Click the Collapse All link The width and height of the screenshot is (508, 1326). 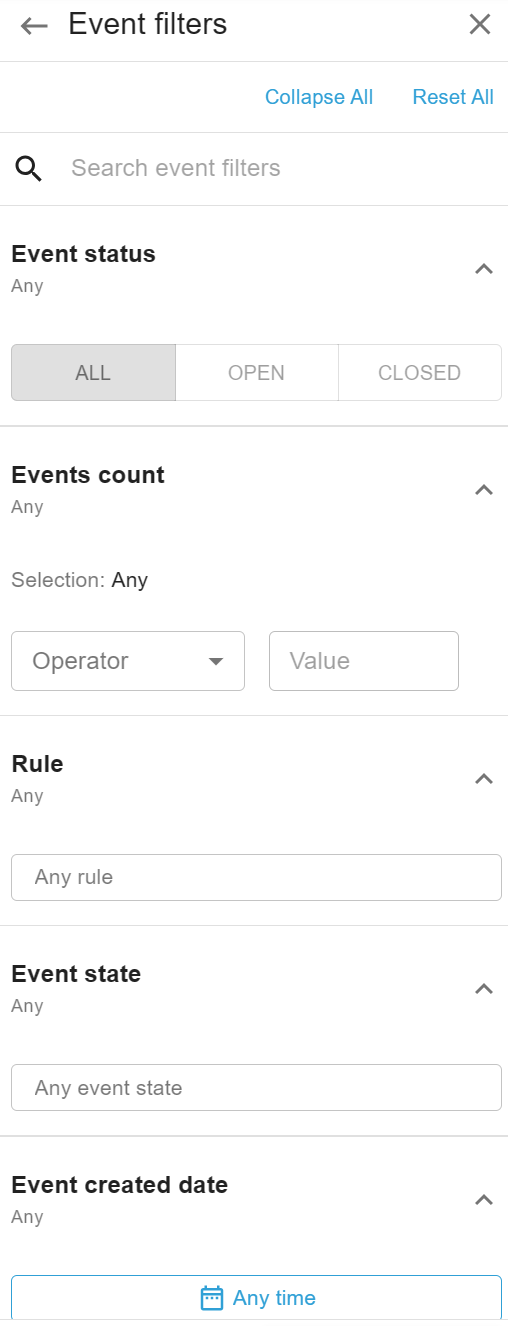coord(319,97)
